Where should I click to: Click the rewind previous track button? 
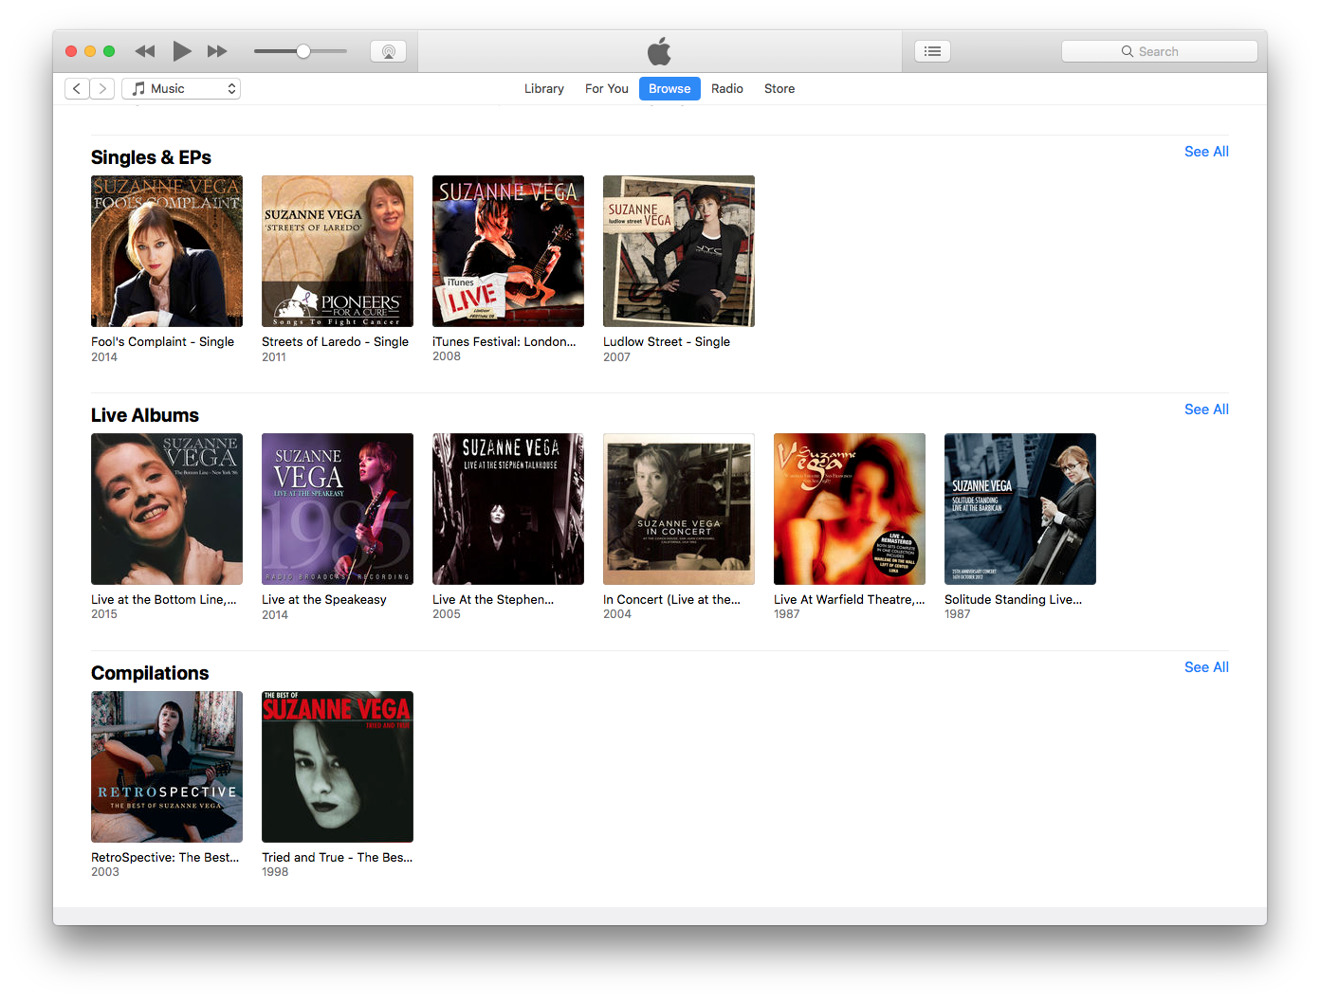[x=145, y=51]
